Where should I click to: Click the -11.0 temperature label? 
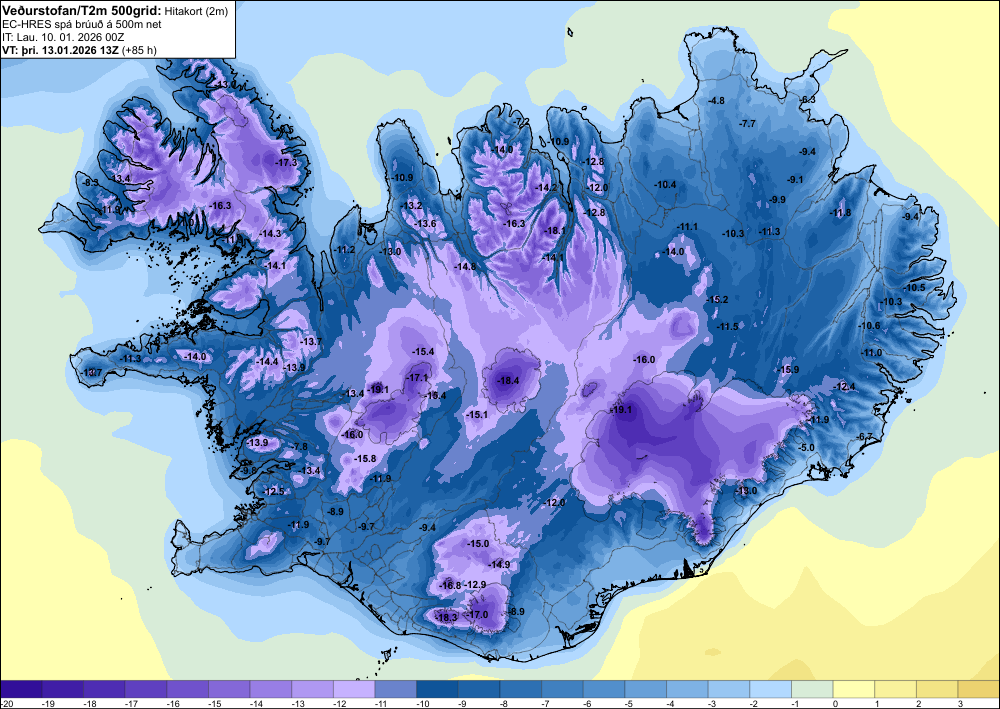871,353
